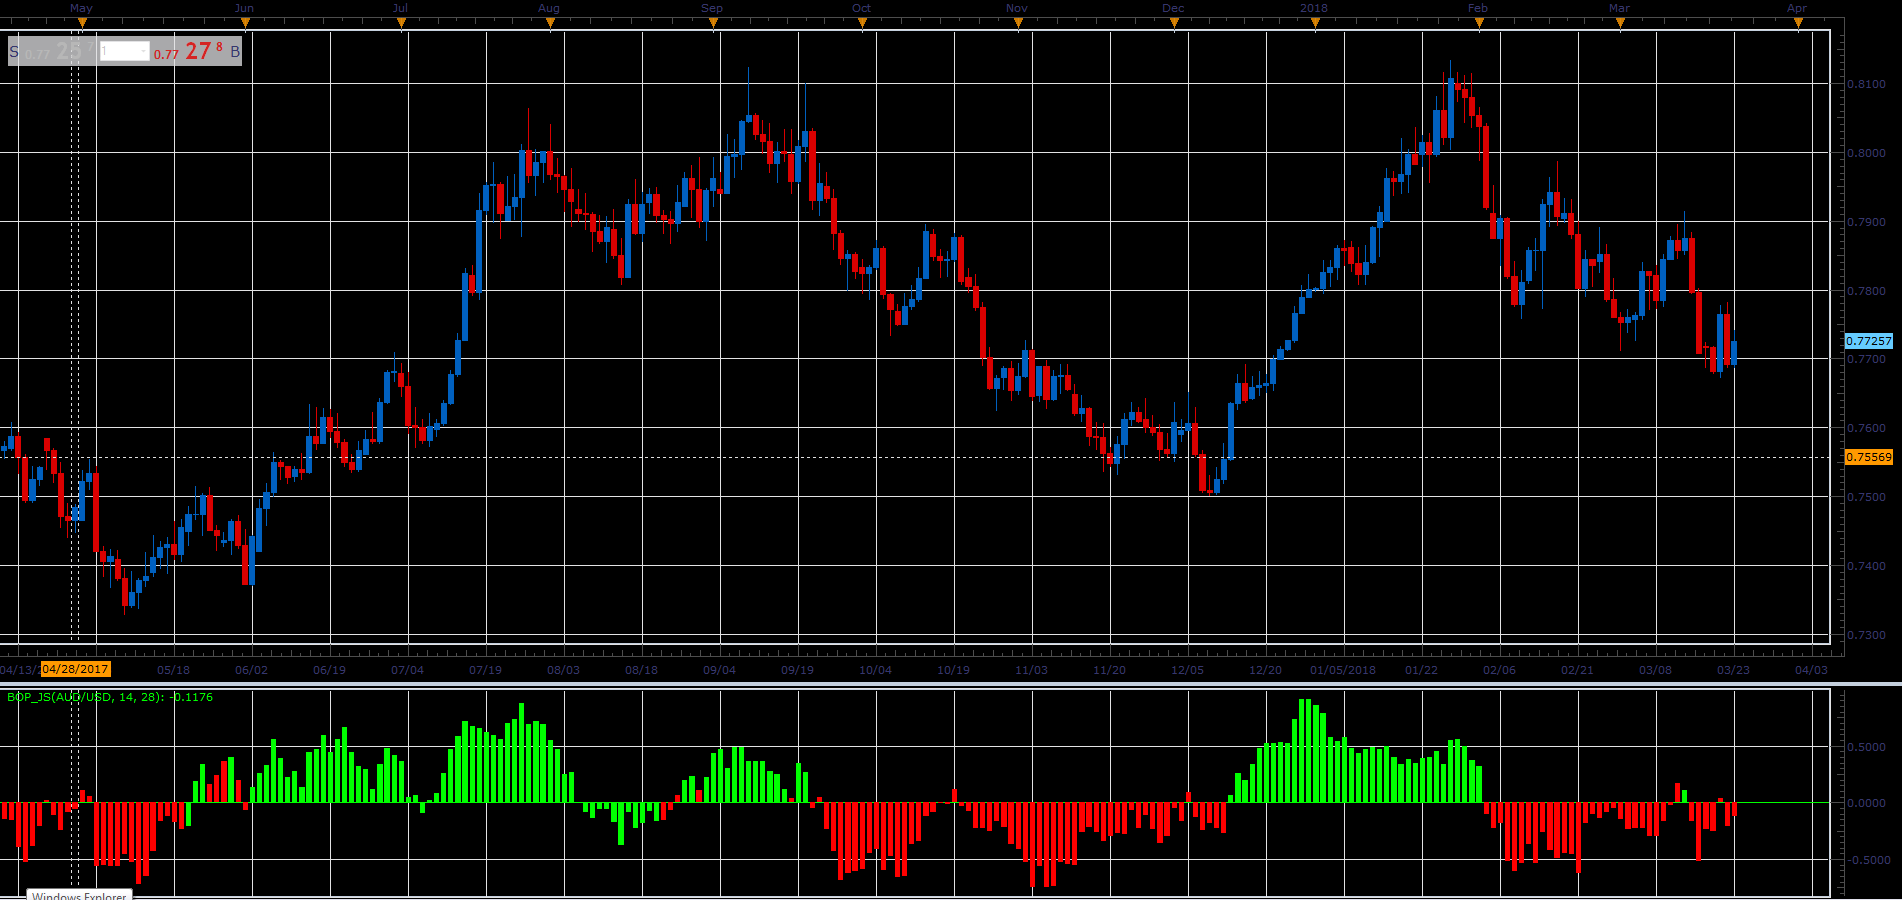
Task: Click the May orange timeline marker
Action: pyautogui.click(x=82, y=23)
